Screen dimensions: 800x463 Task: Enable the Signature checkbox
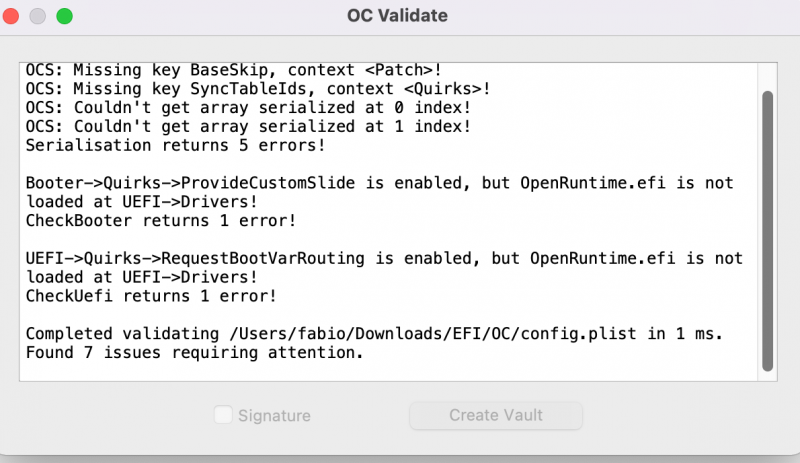click(x=224, y=415)
